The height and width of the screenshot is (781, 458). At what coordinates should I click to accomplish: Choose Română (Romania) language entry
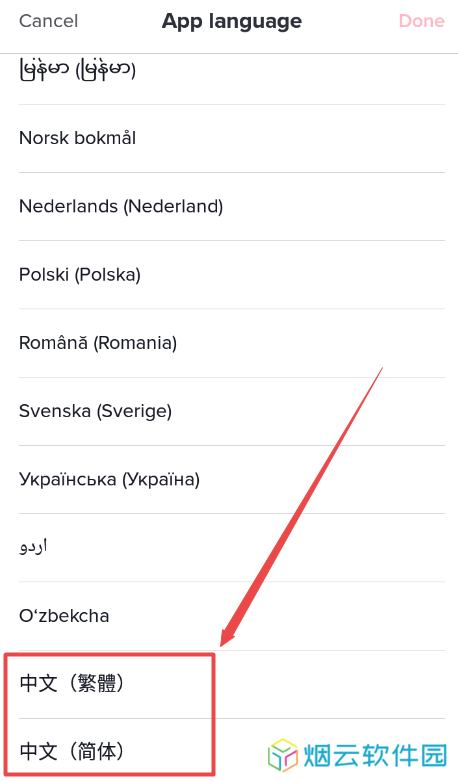pos(231,343)
